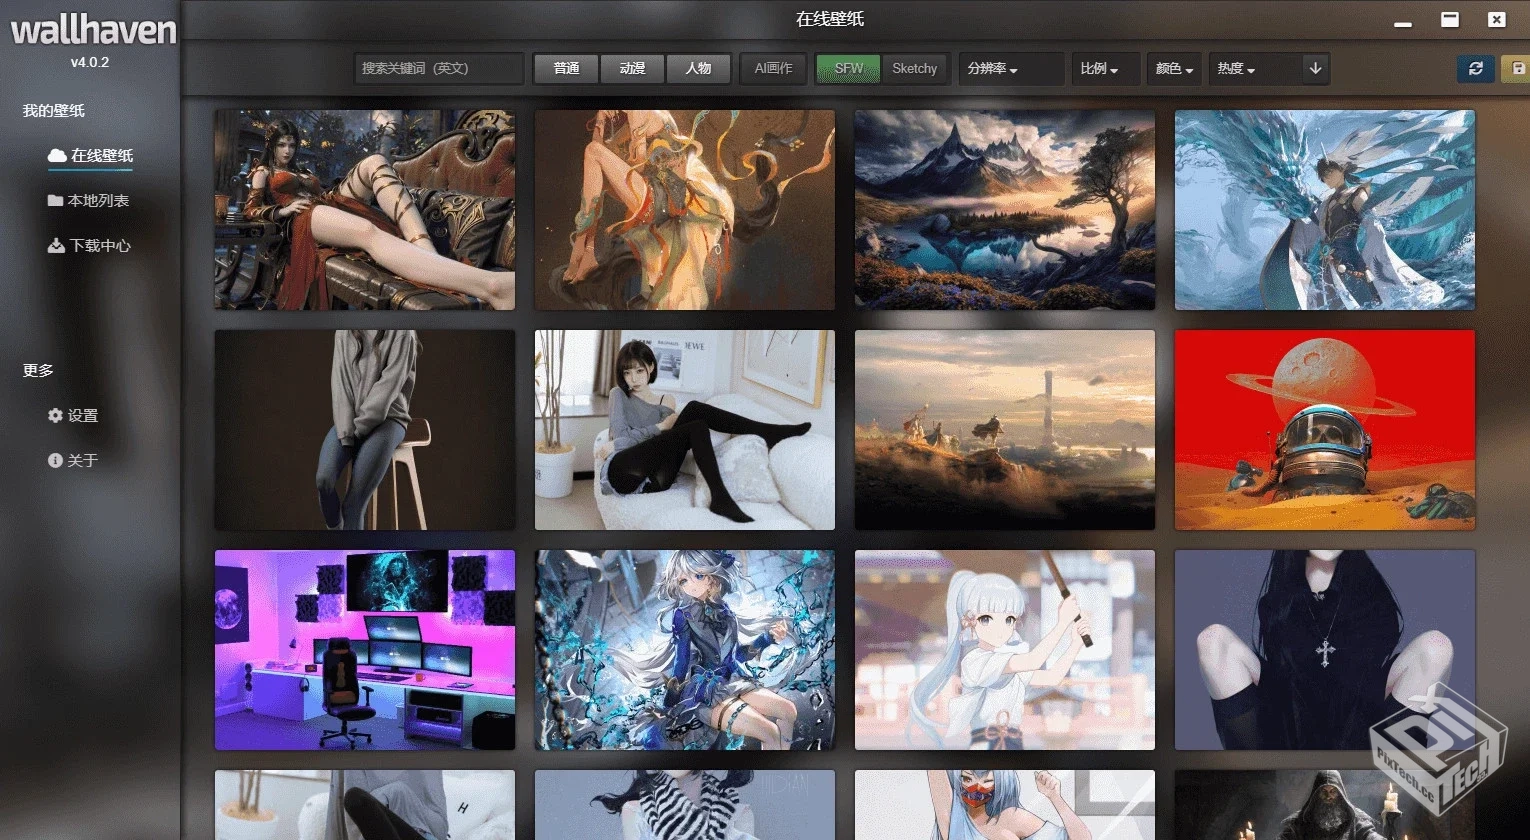The width and height of the screenshot is (1530, 840).
Task: Click the folder icon next to 本地列表
Action: click(x=54, y=200)
